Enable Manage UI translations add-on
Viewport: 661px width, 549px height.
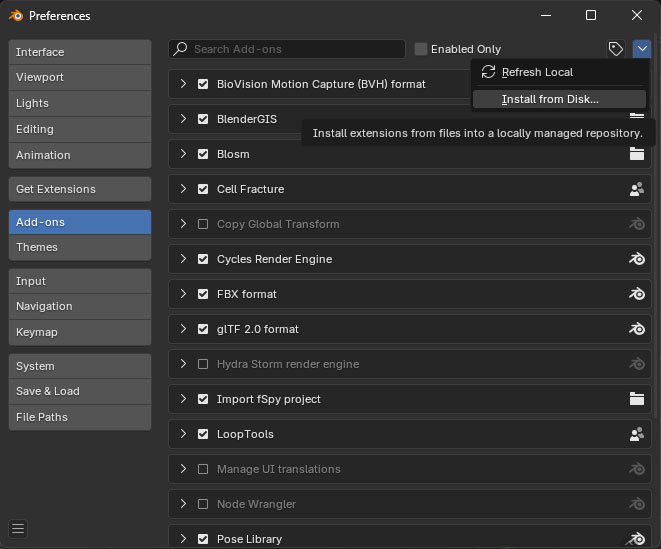pyautogui.click(x=203, y=469)
